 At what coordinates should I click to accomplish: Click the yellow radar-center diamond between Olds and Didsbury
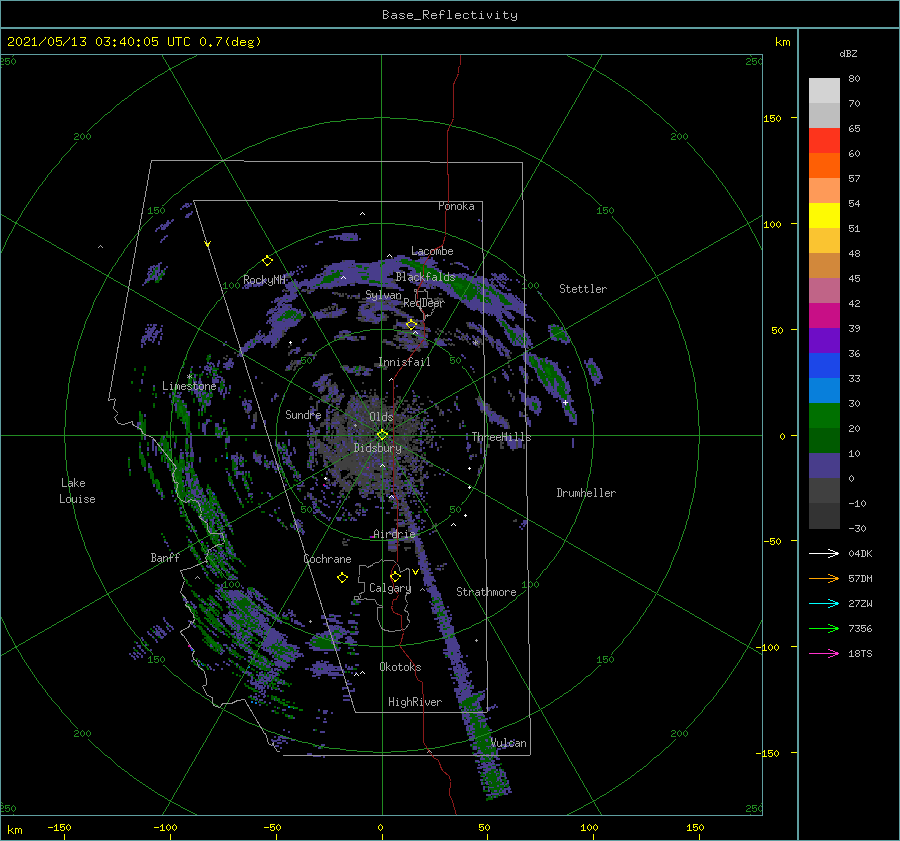tap(382, 435)
